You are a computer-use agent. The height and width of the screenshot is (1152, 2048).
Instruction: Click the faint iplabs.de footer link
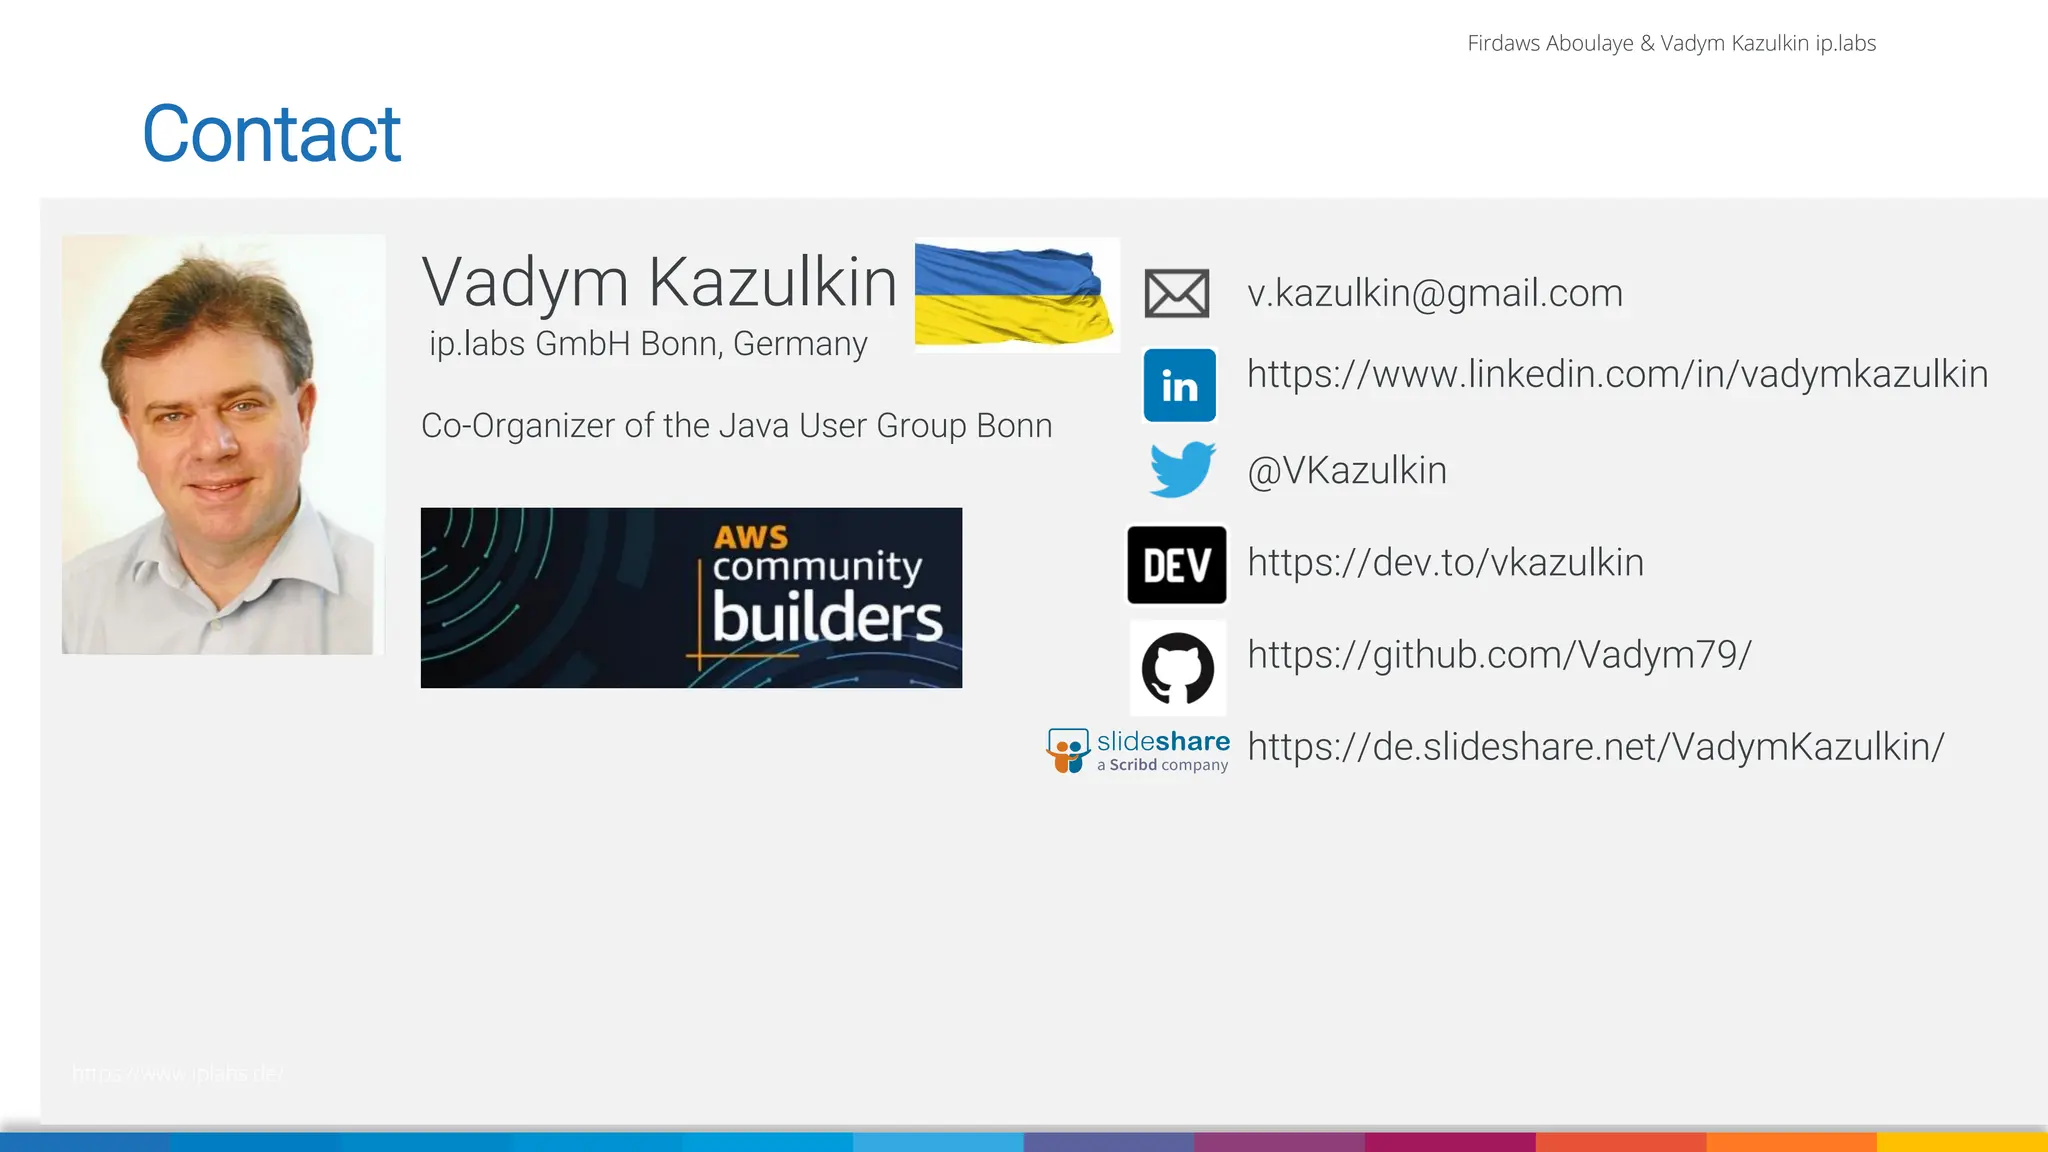click(x=178, y=1074)
